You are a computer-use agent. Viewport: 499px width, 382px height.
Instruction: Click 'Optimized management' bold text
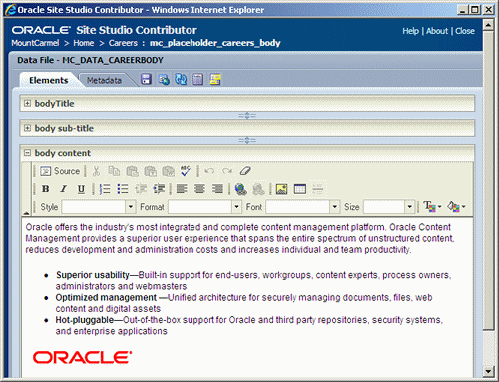106,297
